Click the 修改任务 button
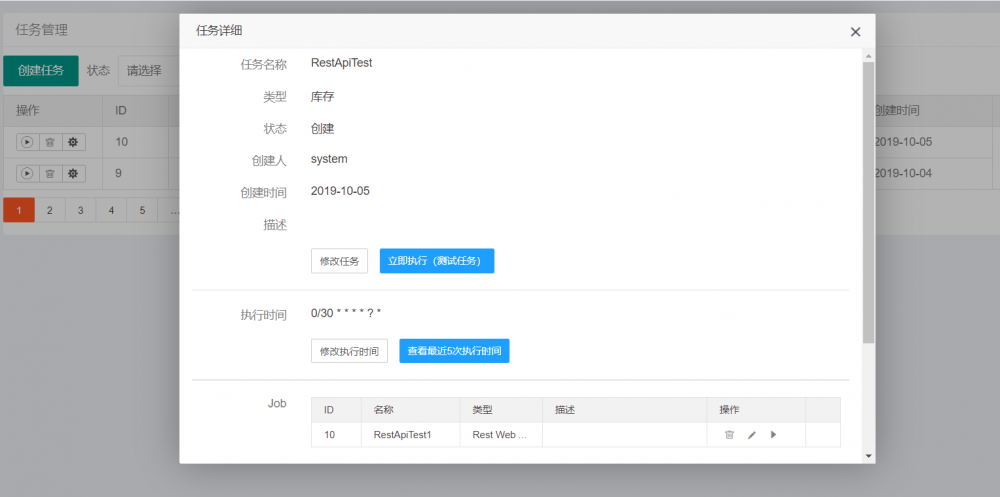This screenshot has width=1000, height=497. [339, 261]
